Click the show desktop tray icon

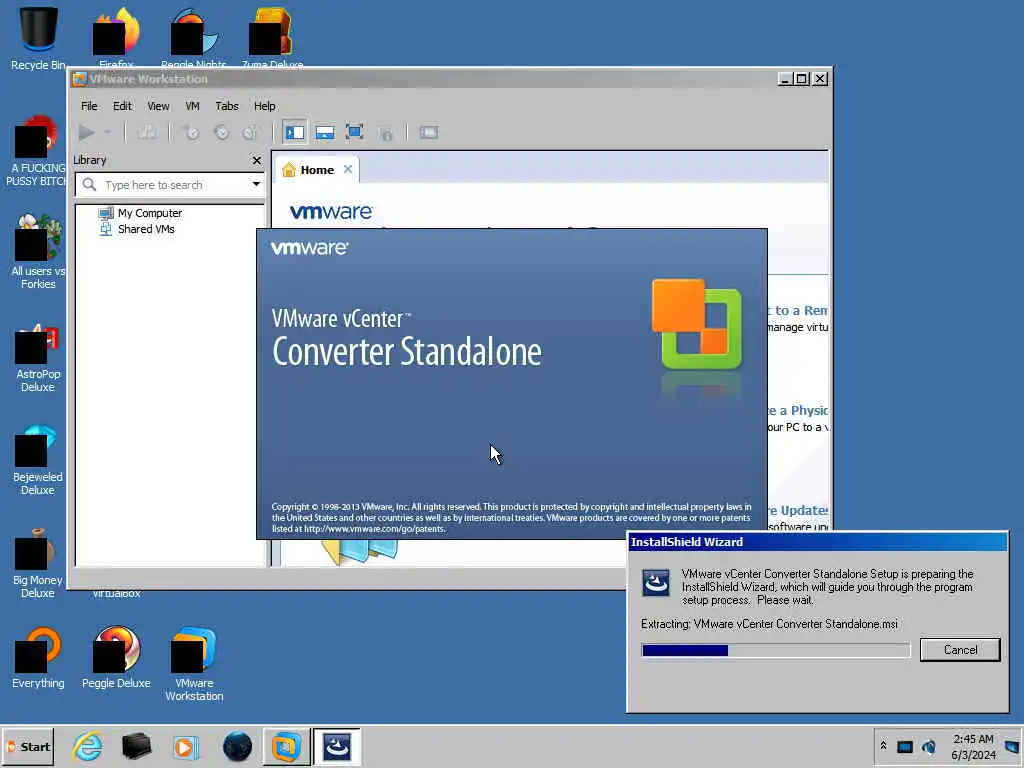coord(1012,746)
